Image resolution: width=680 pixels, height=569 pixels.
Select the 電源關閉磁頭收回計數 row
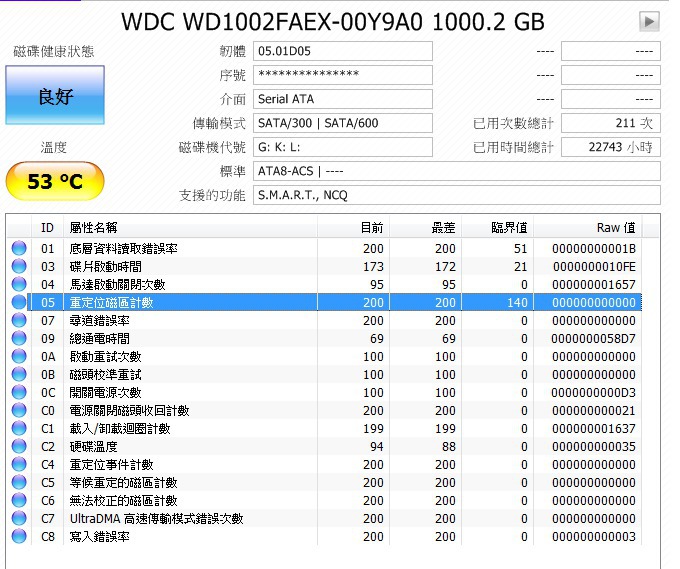pos(324,410)
